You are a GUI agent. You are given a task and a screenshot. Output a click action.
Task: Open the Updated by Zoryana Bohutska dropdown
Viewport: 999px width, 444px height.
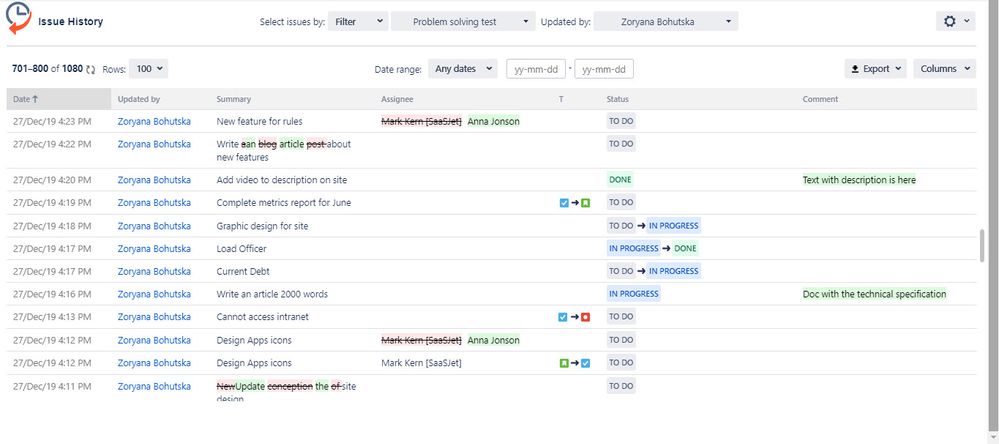click(666, 22)
